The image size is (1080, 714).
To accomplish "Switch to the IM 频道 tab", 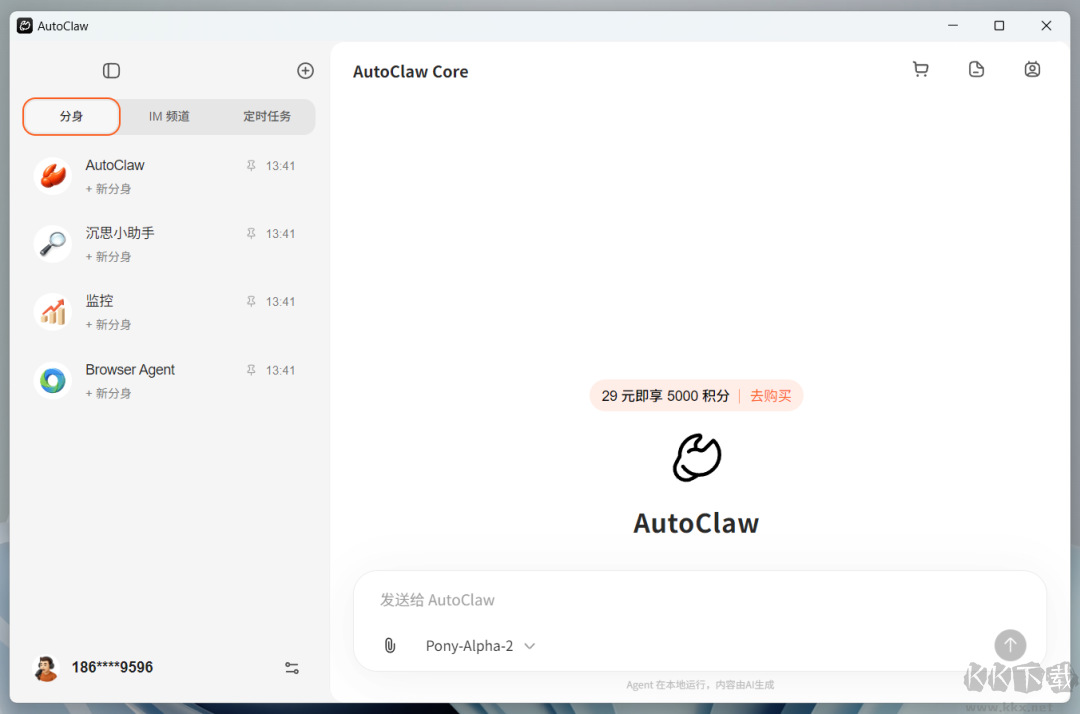I will click(x=167, y=116).
